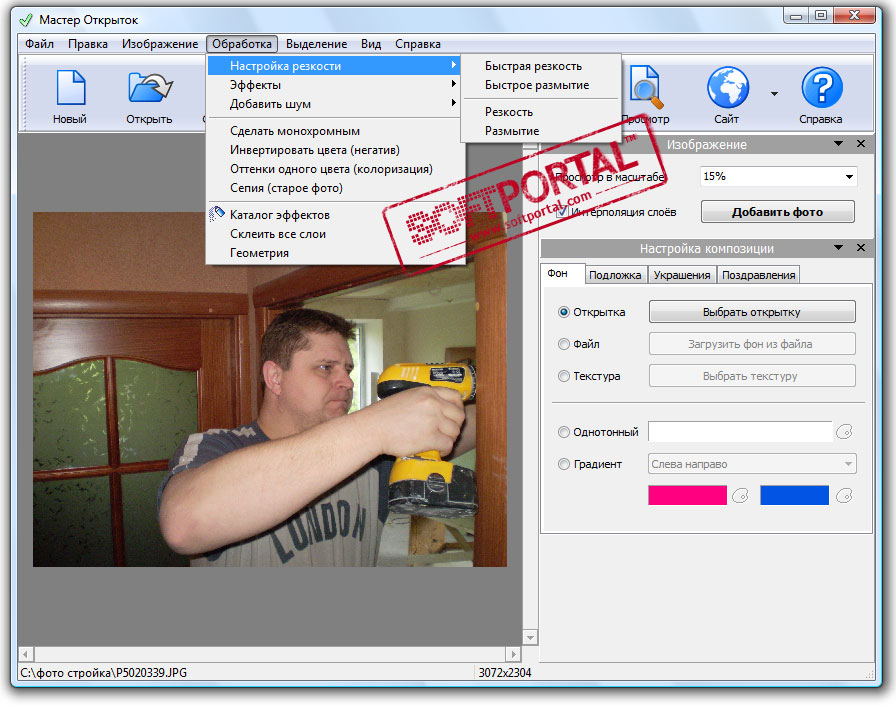Image resolution: width=896 pixels, height=706 pixels.
Task: Expand the arrow next to the Website button
Action: pos(774,94)
